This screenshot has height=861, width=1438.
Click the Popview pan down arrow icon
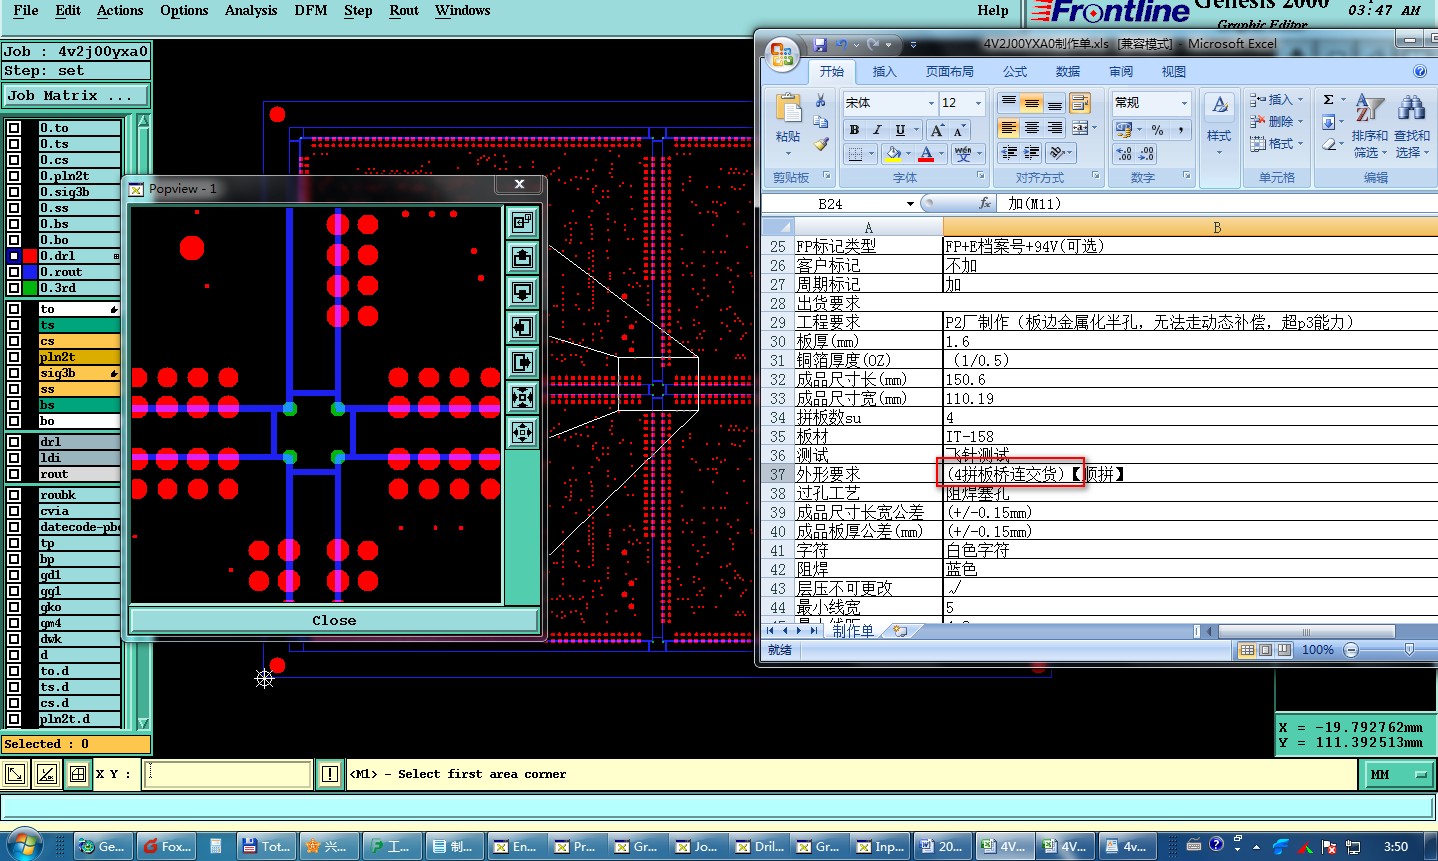point(522,292)
